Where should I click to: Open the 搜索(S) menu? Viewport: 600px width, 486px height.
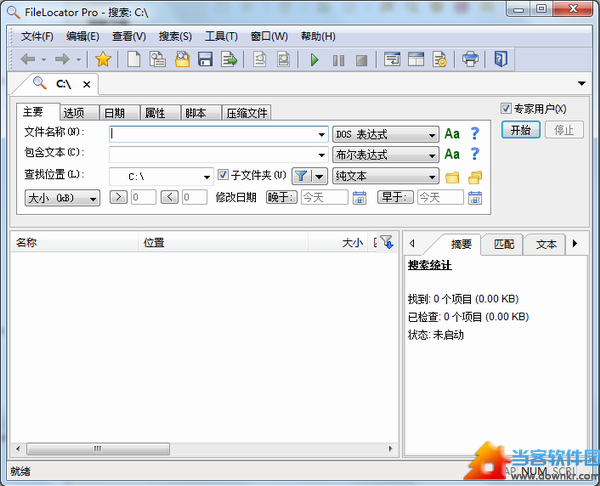point(175,36)
